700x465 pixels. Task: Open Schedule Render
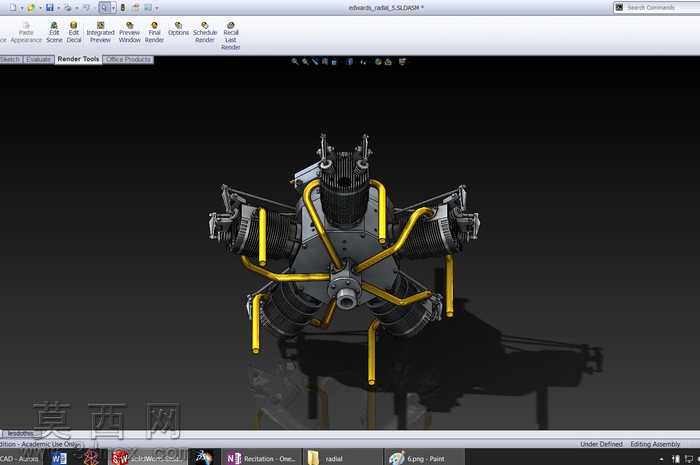[205, 33]
